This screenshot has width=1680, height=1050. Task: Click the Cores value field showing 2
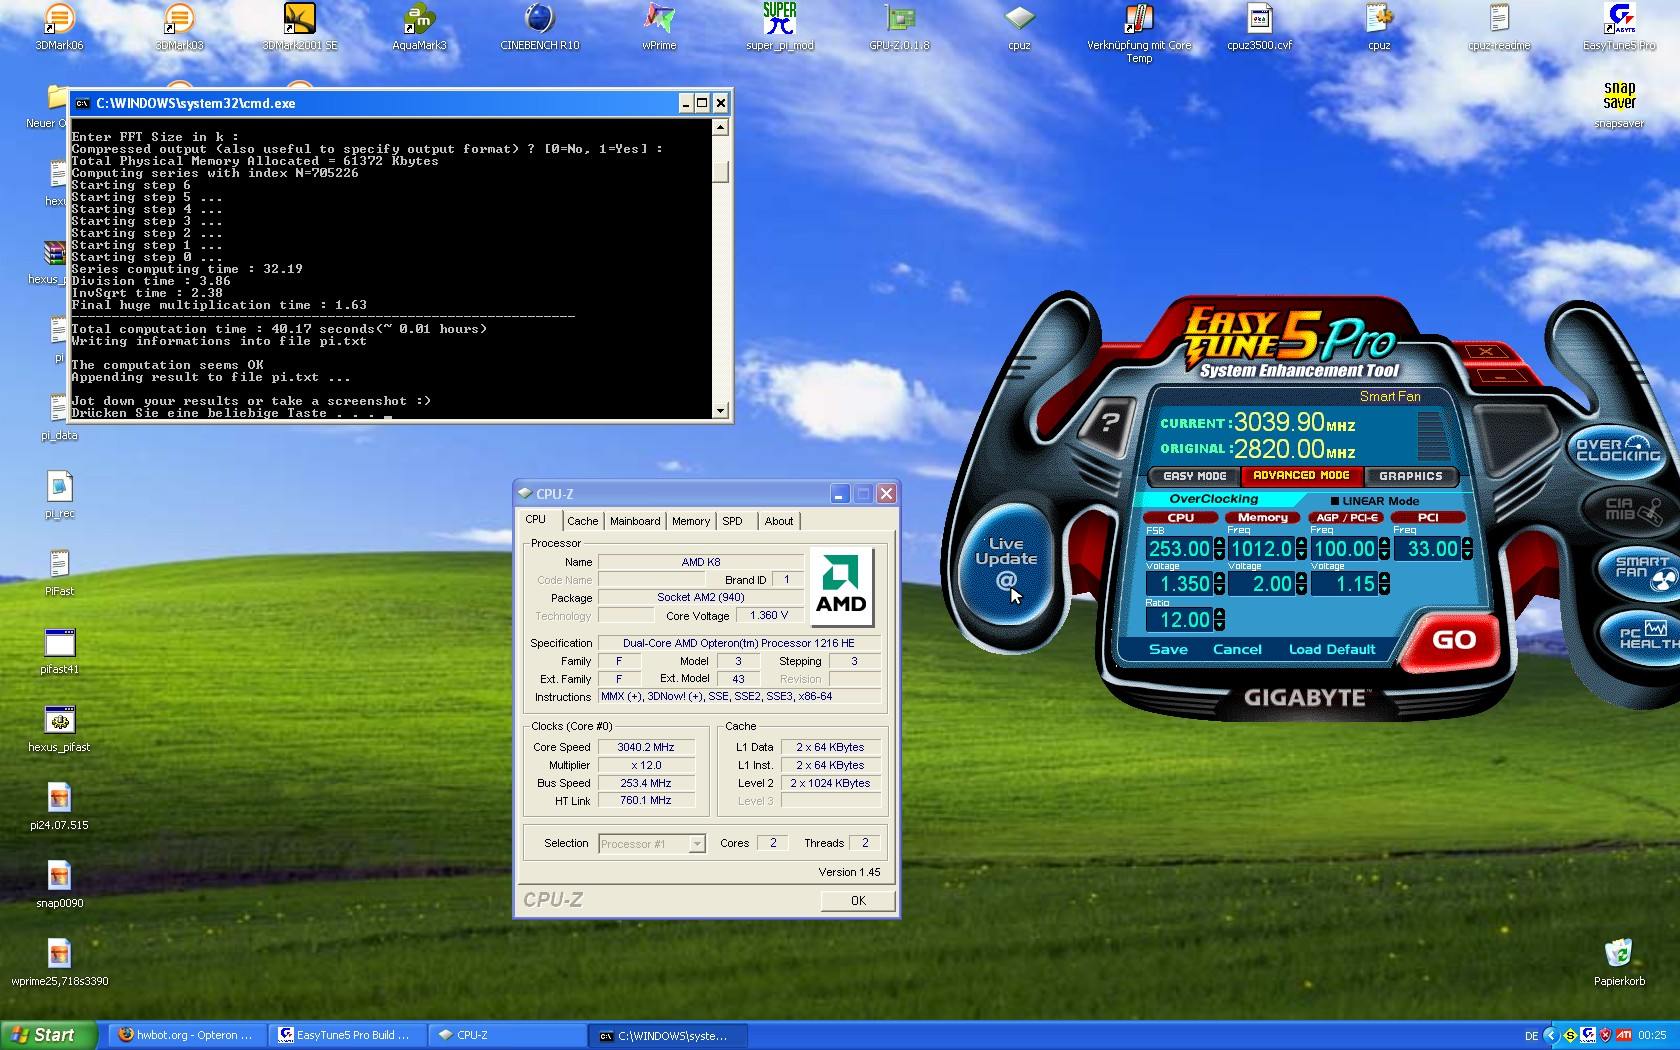(772, 843)
